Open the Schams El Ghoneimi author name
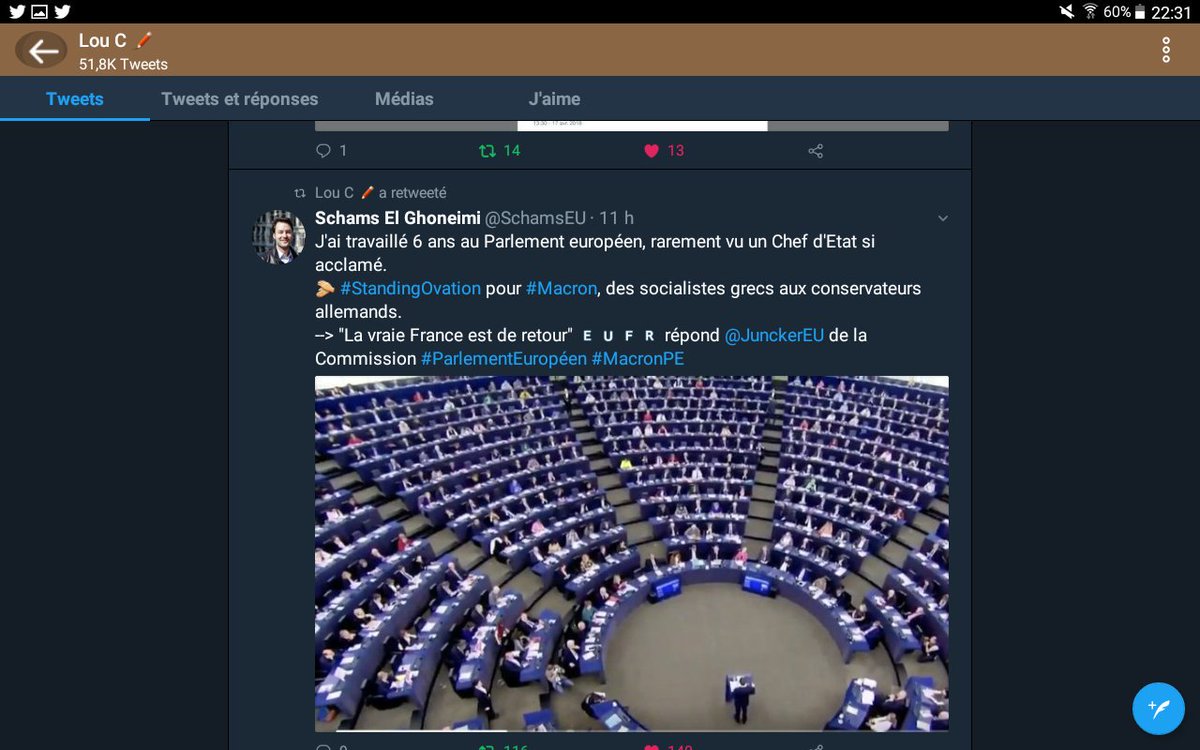 (397, 218)
